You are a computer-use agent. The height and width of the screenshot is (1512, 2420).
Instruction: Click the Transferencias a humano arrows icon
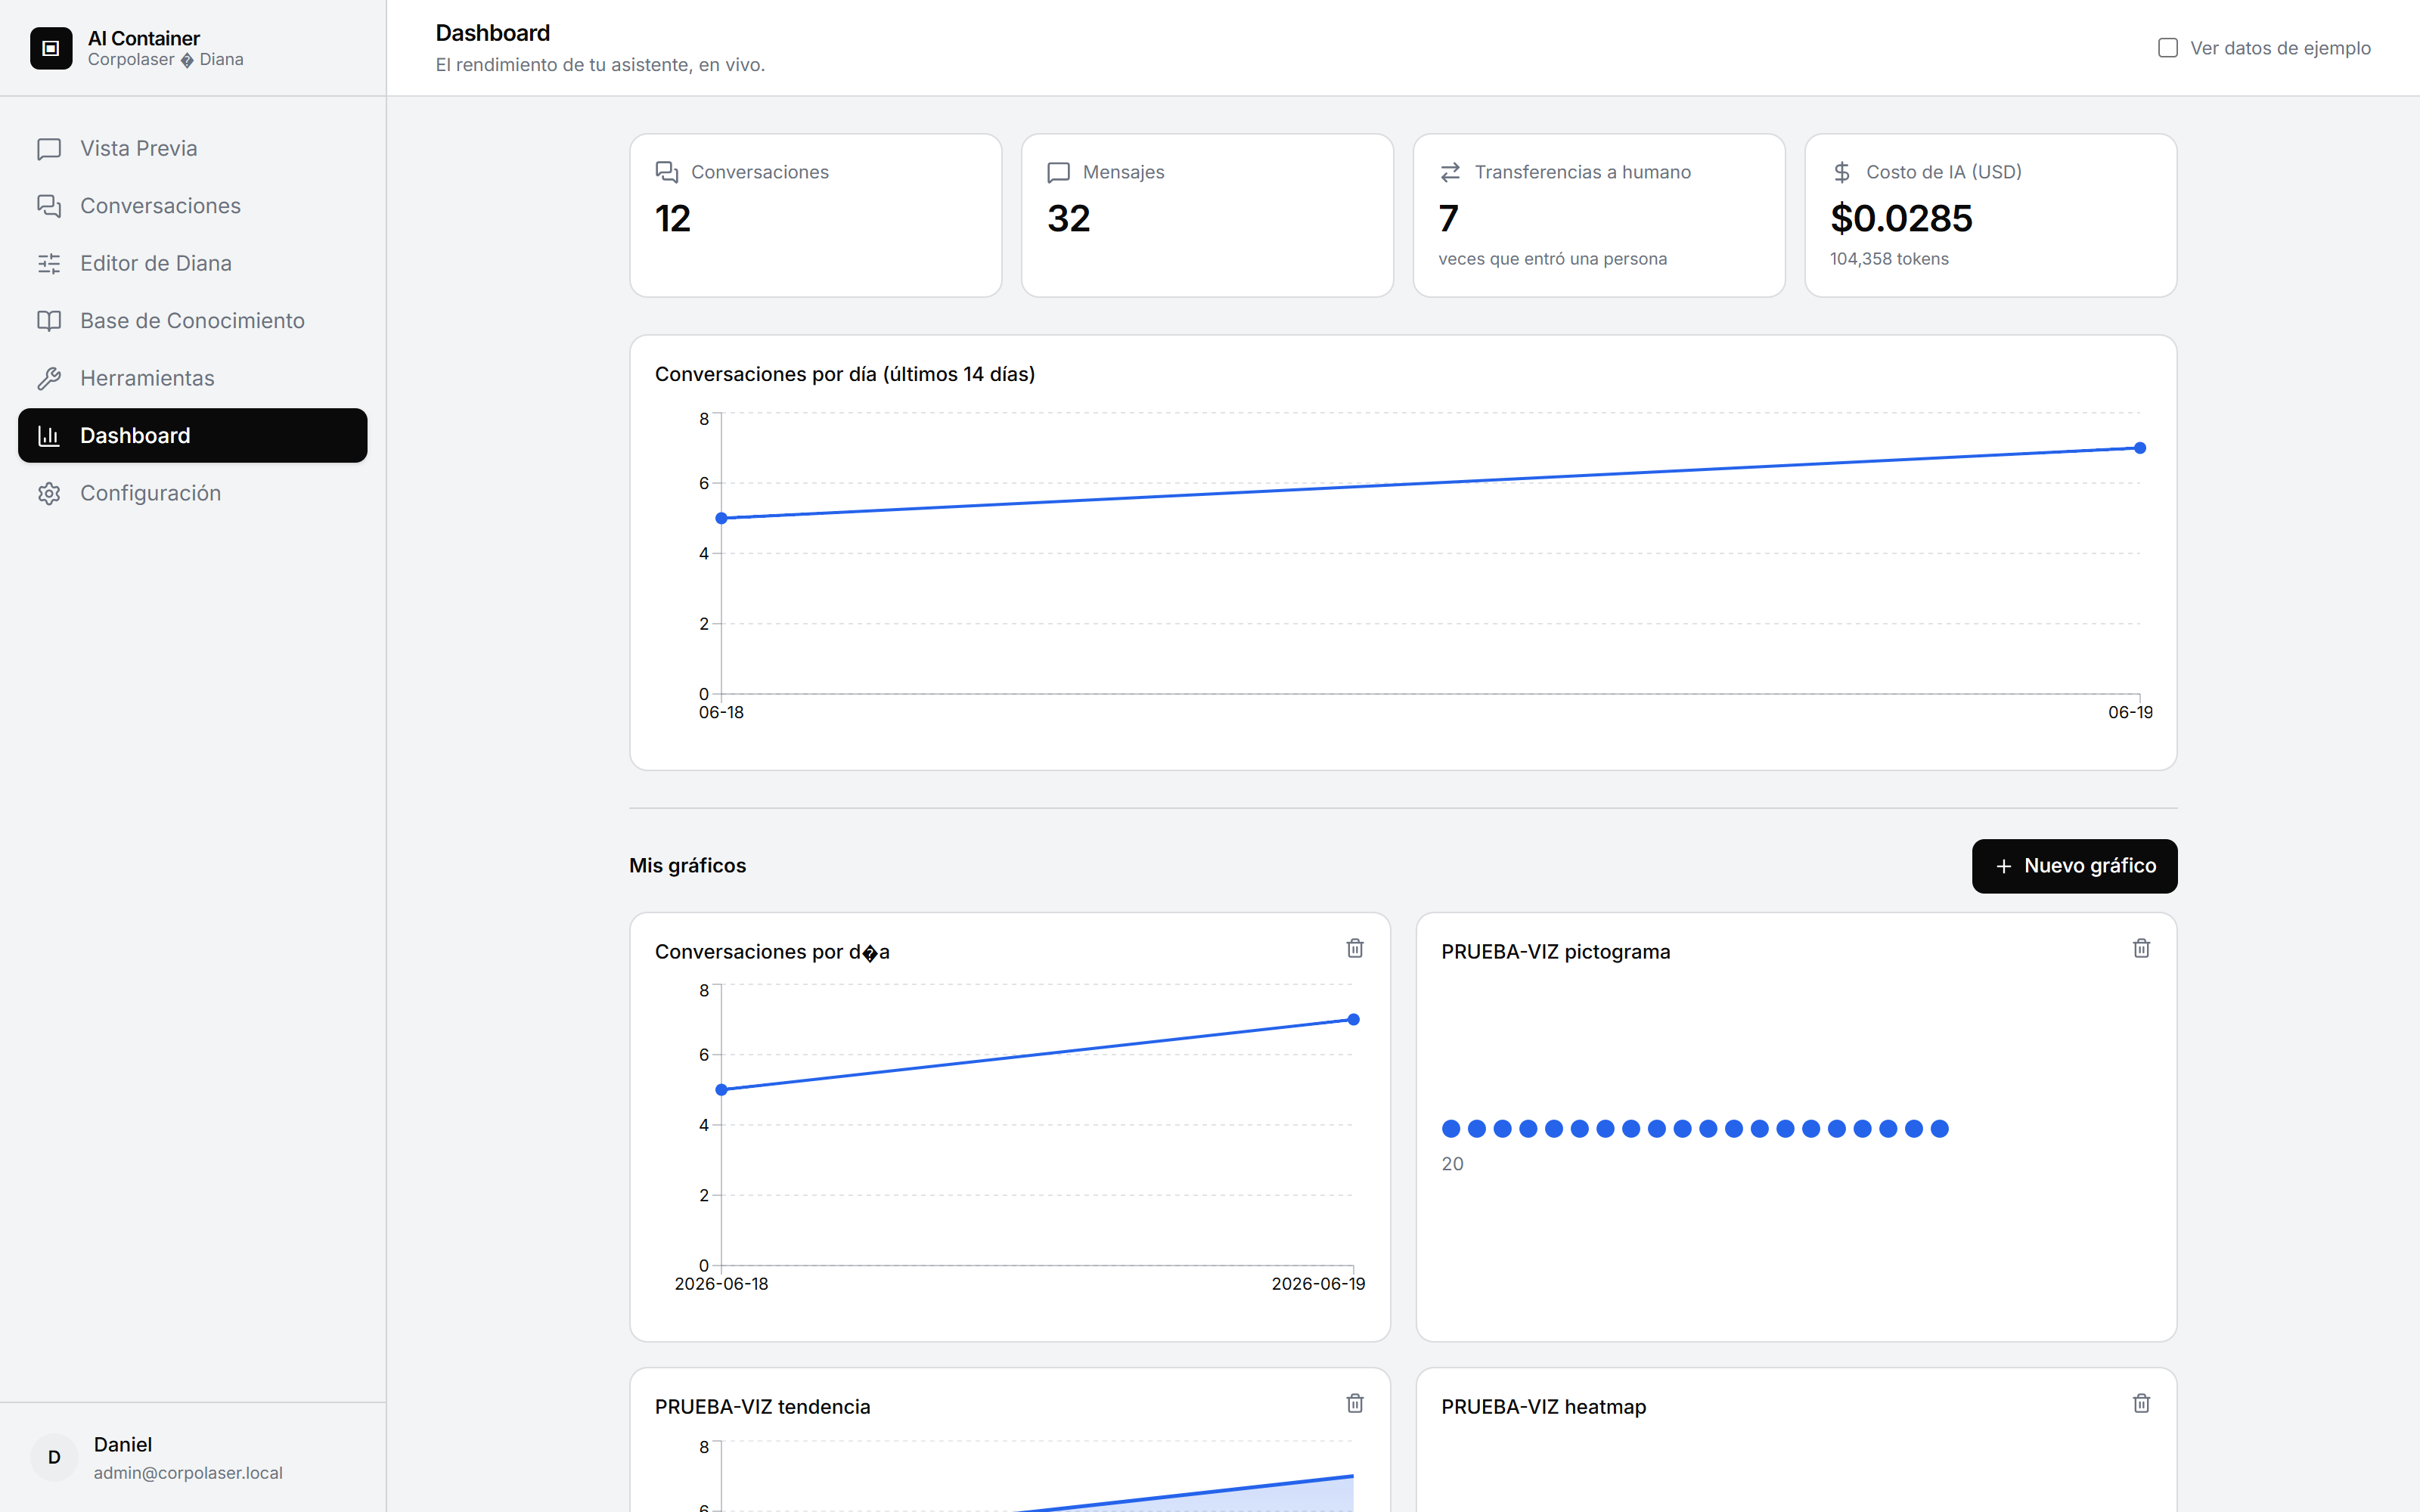(x=1450, y=172)
